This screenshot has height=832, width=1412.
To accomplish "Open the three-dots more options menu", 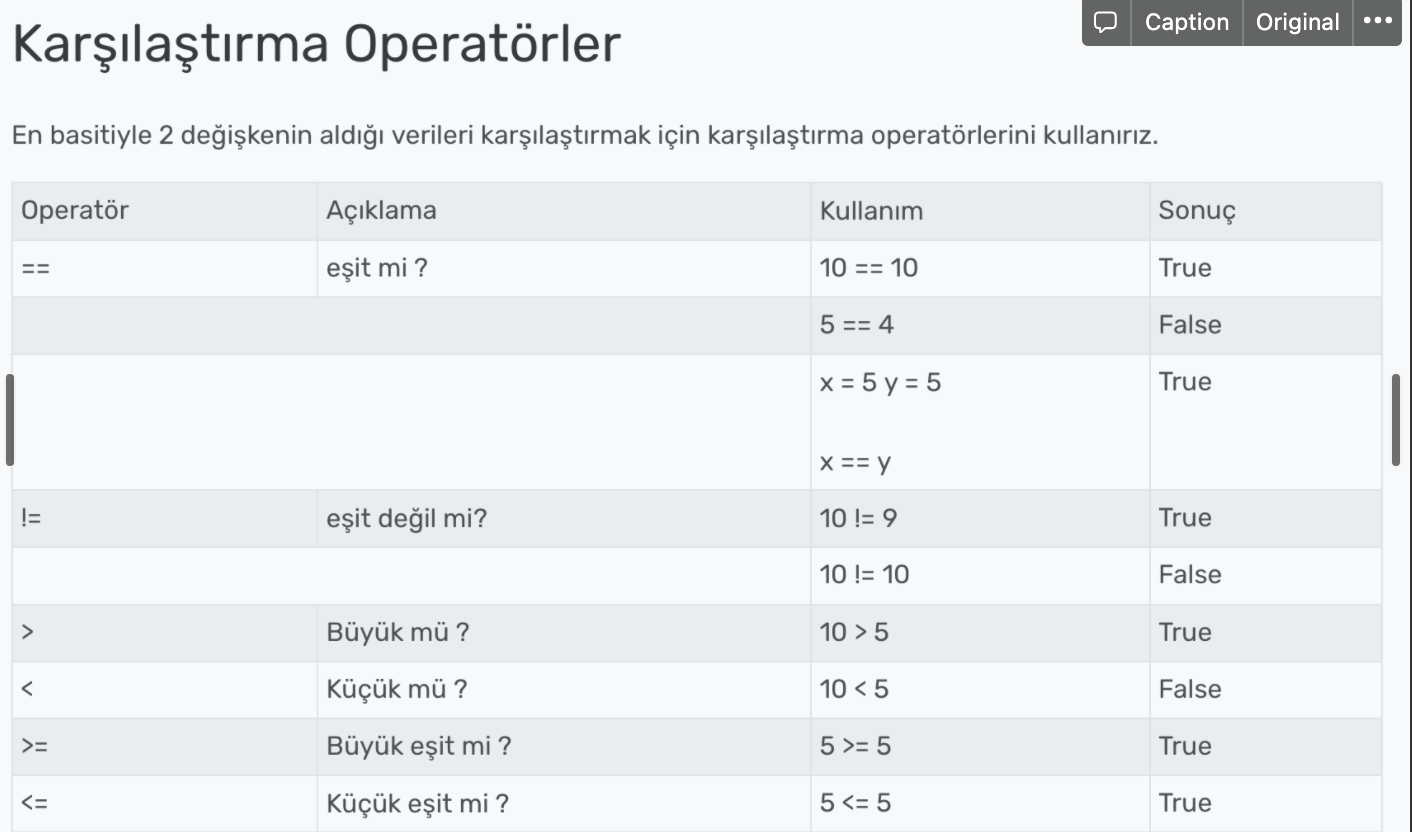I will (x=1377, y=22).
